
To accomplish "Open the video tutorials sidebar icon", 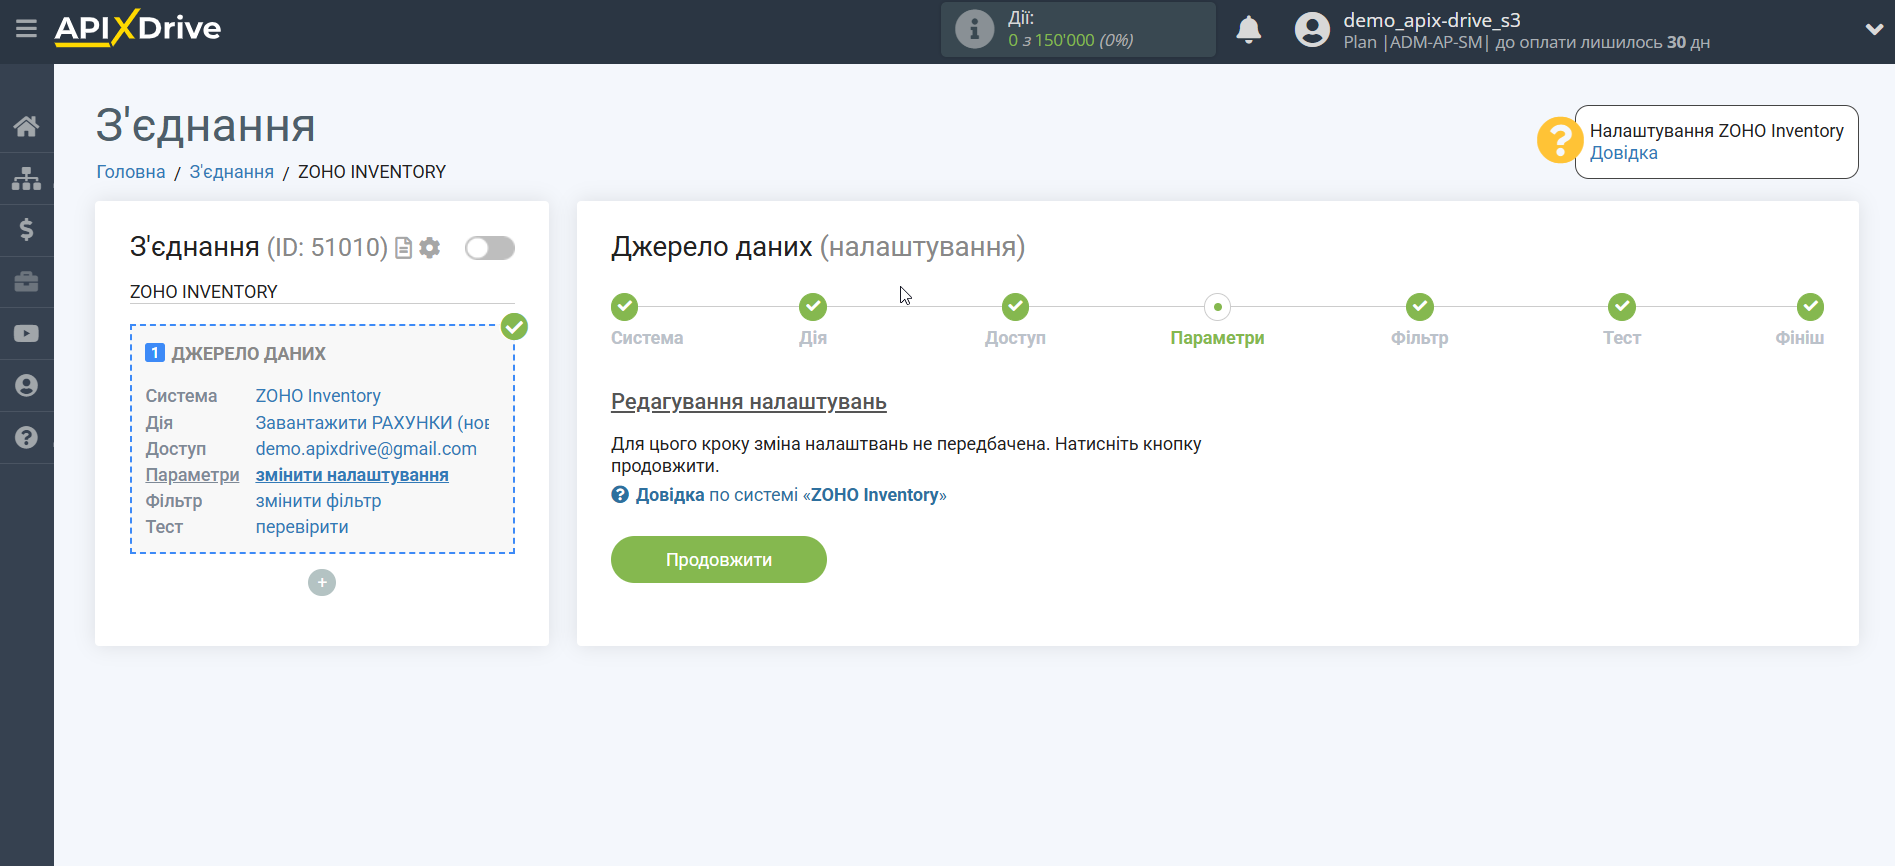I will click(x=27, y=334).
